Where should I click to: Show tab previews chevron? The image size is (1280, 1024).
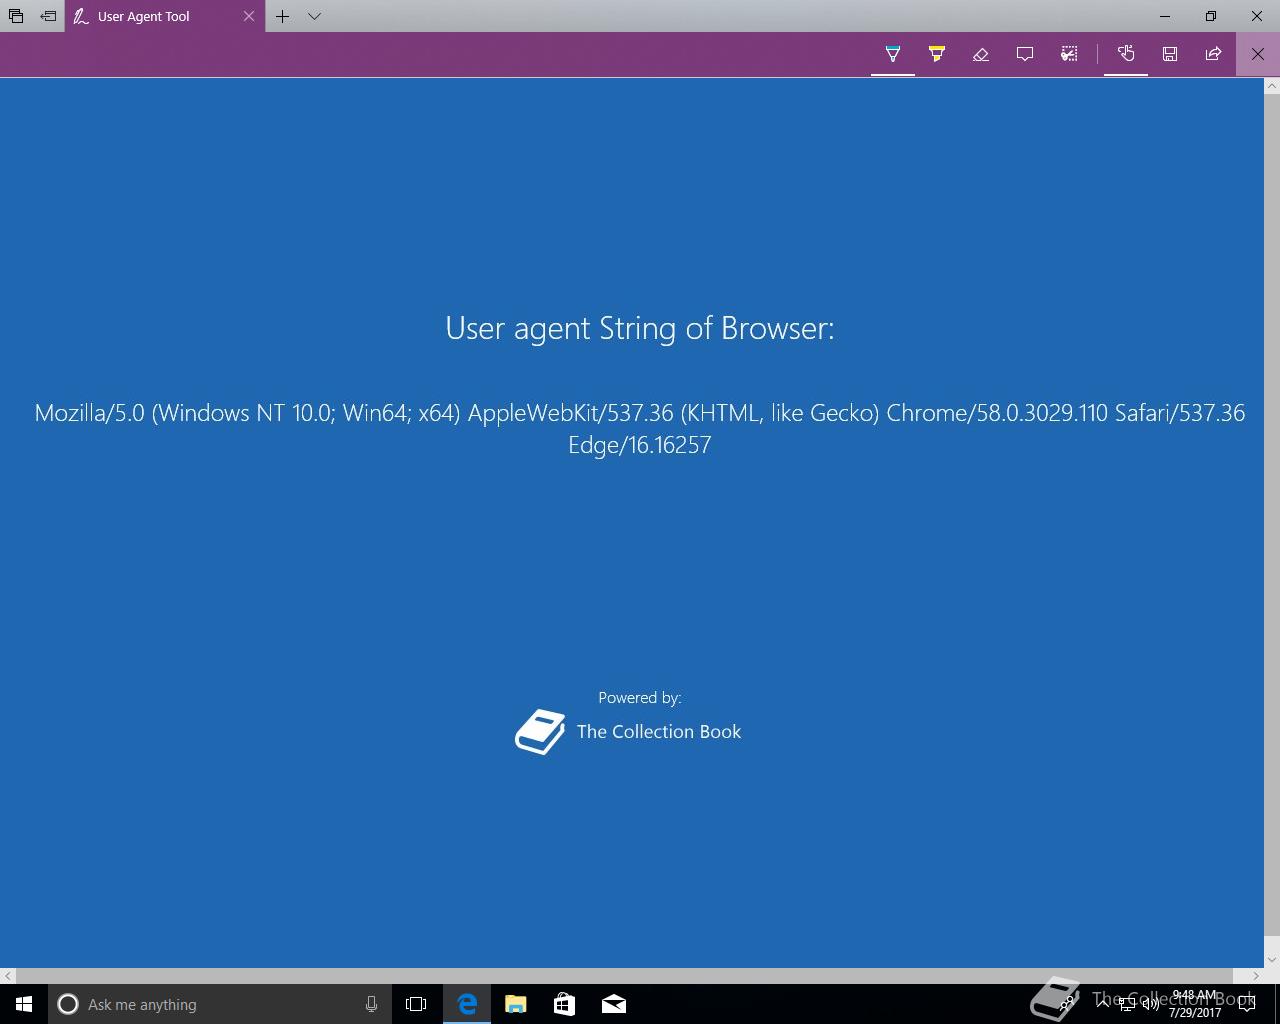[314, 16]
